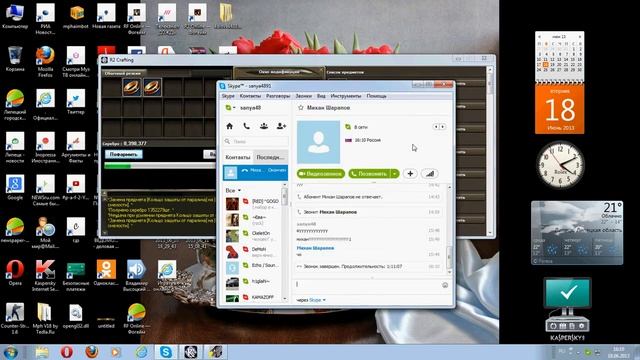Open Твиттер desktop shortcut
640x360 pixels.
tap(76, 102)
